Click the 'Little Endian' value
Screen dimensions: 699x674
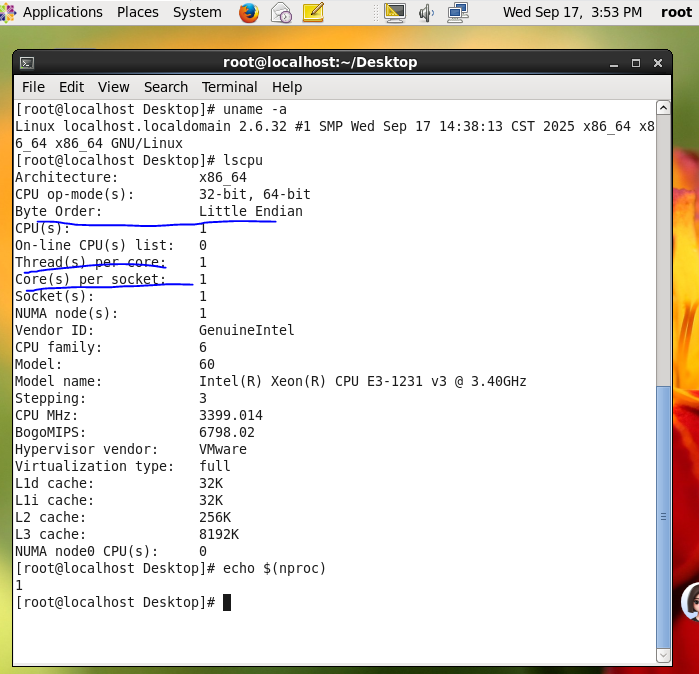[x=251, y=211]
